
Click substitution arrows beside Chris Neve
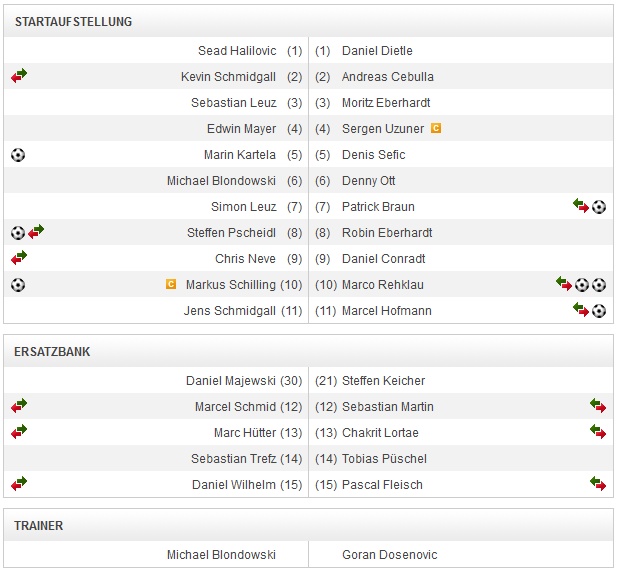pyautogui.click(x=19, y=258)
